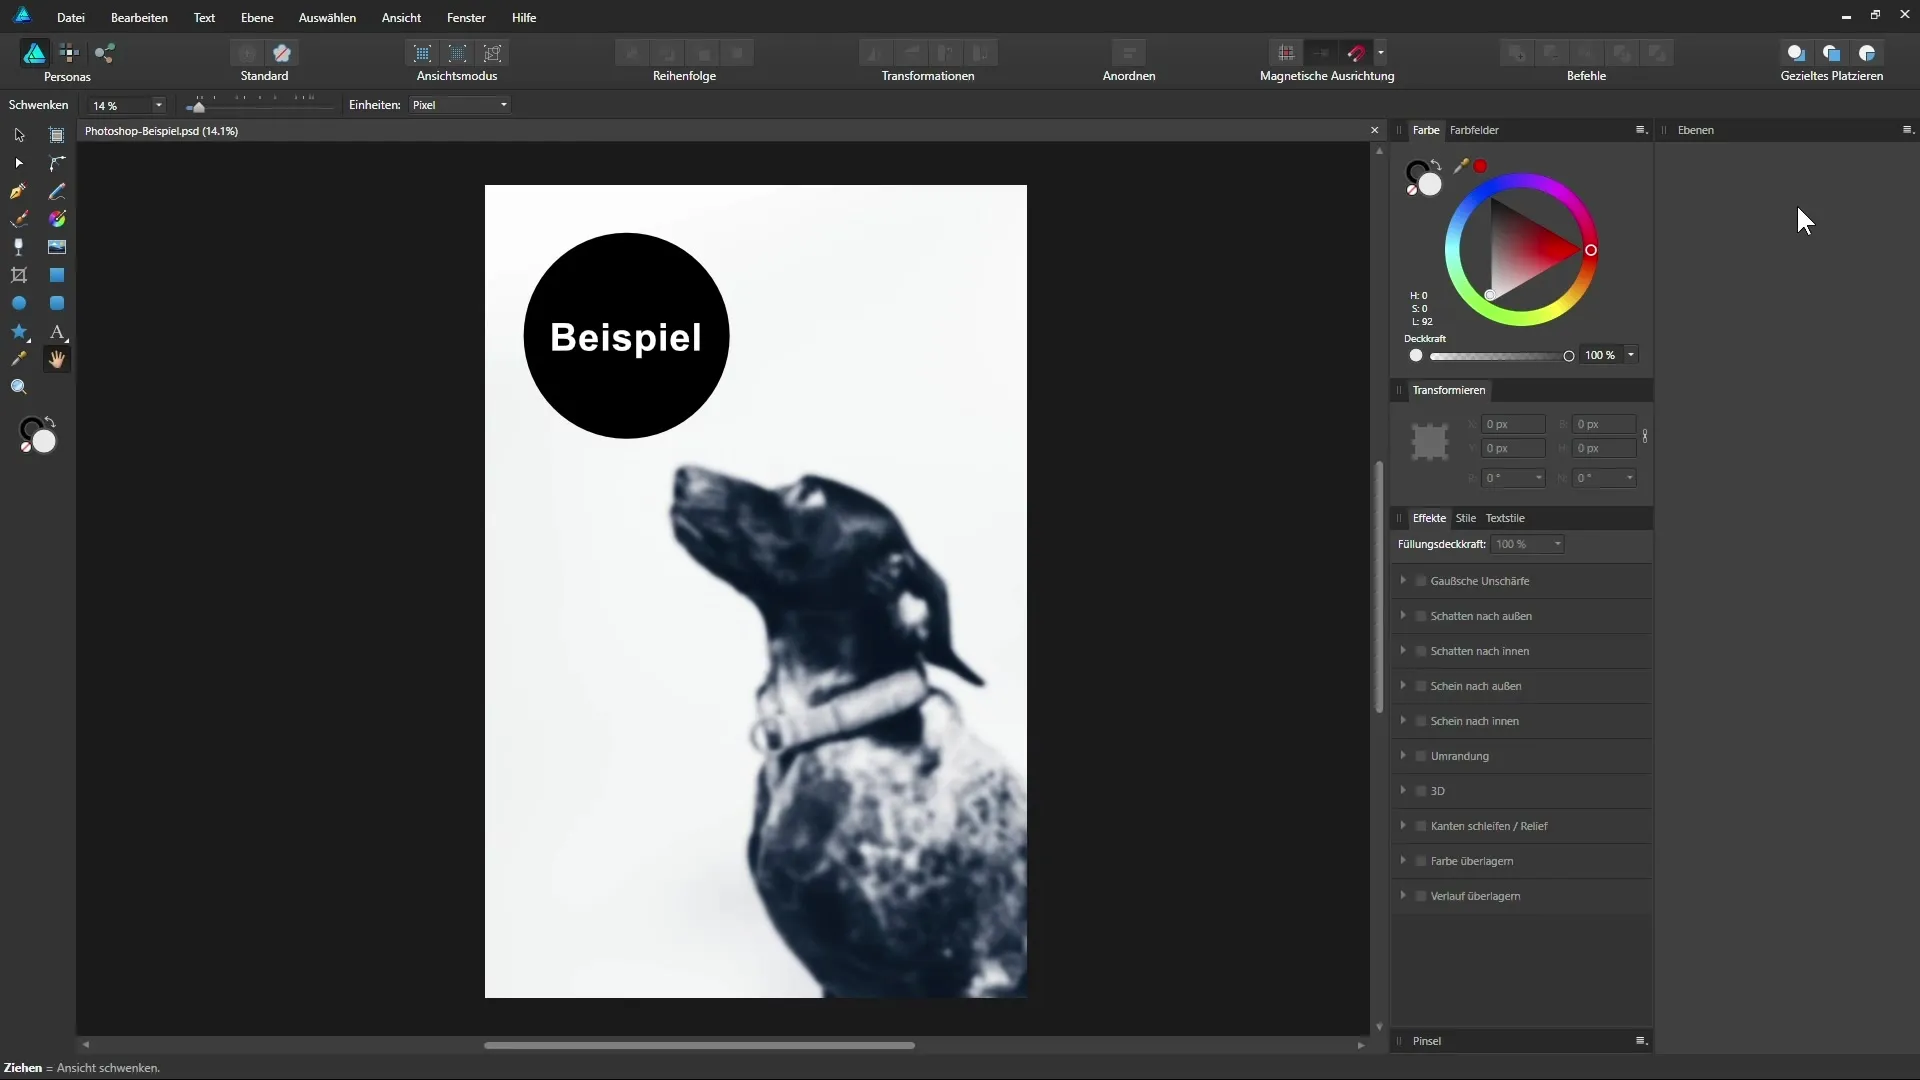Image resolution: width=1920 pixels, height=1080 pixels.
Task: Select the Pencil tool
Action: click(x=57, y=191)
